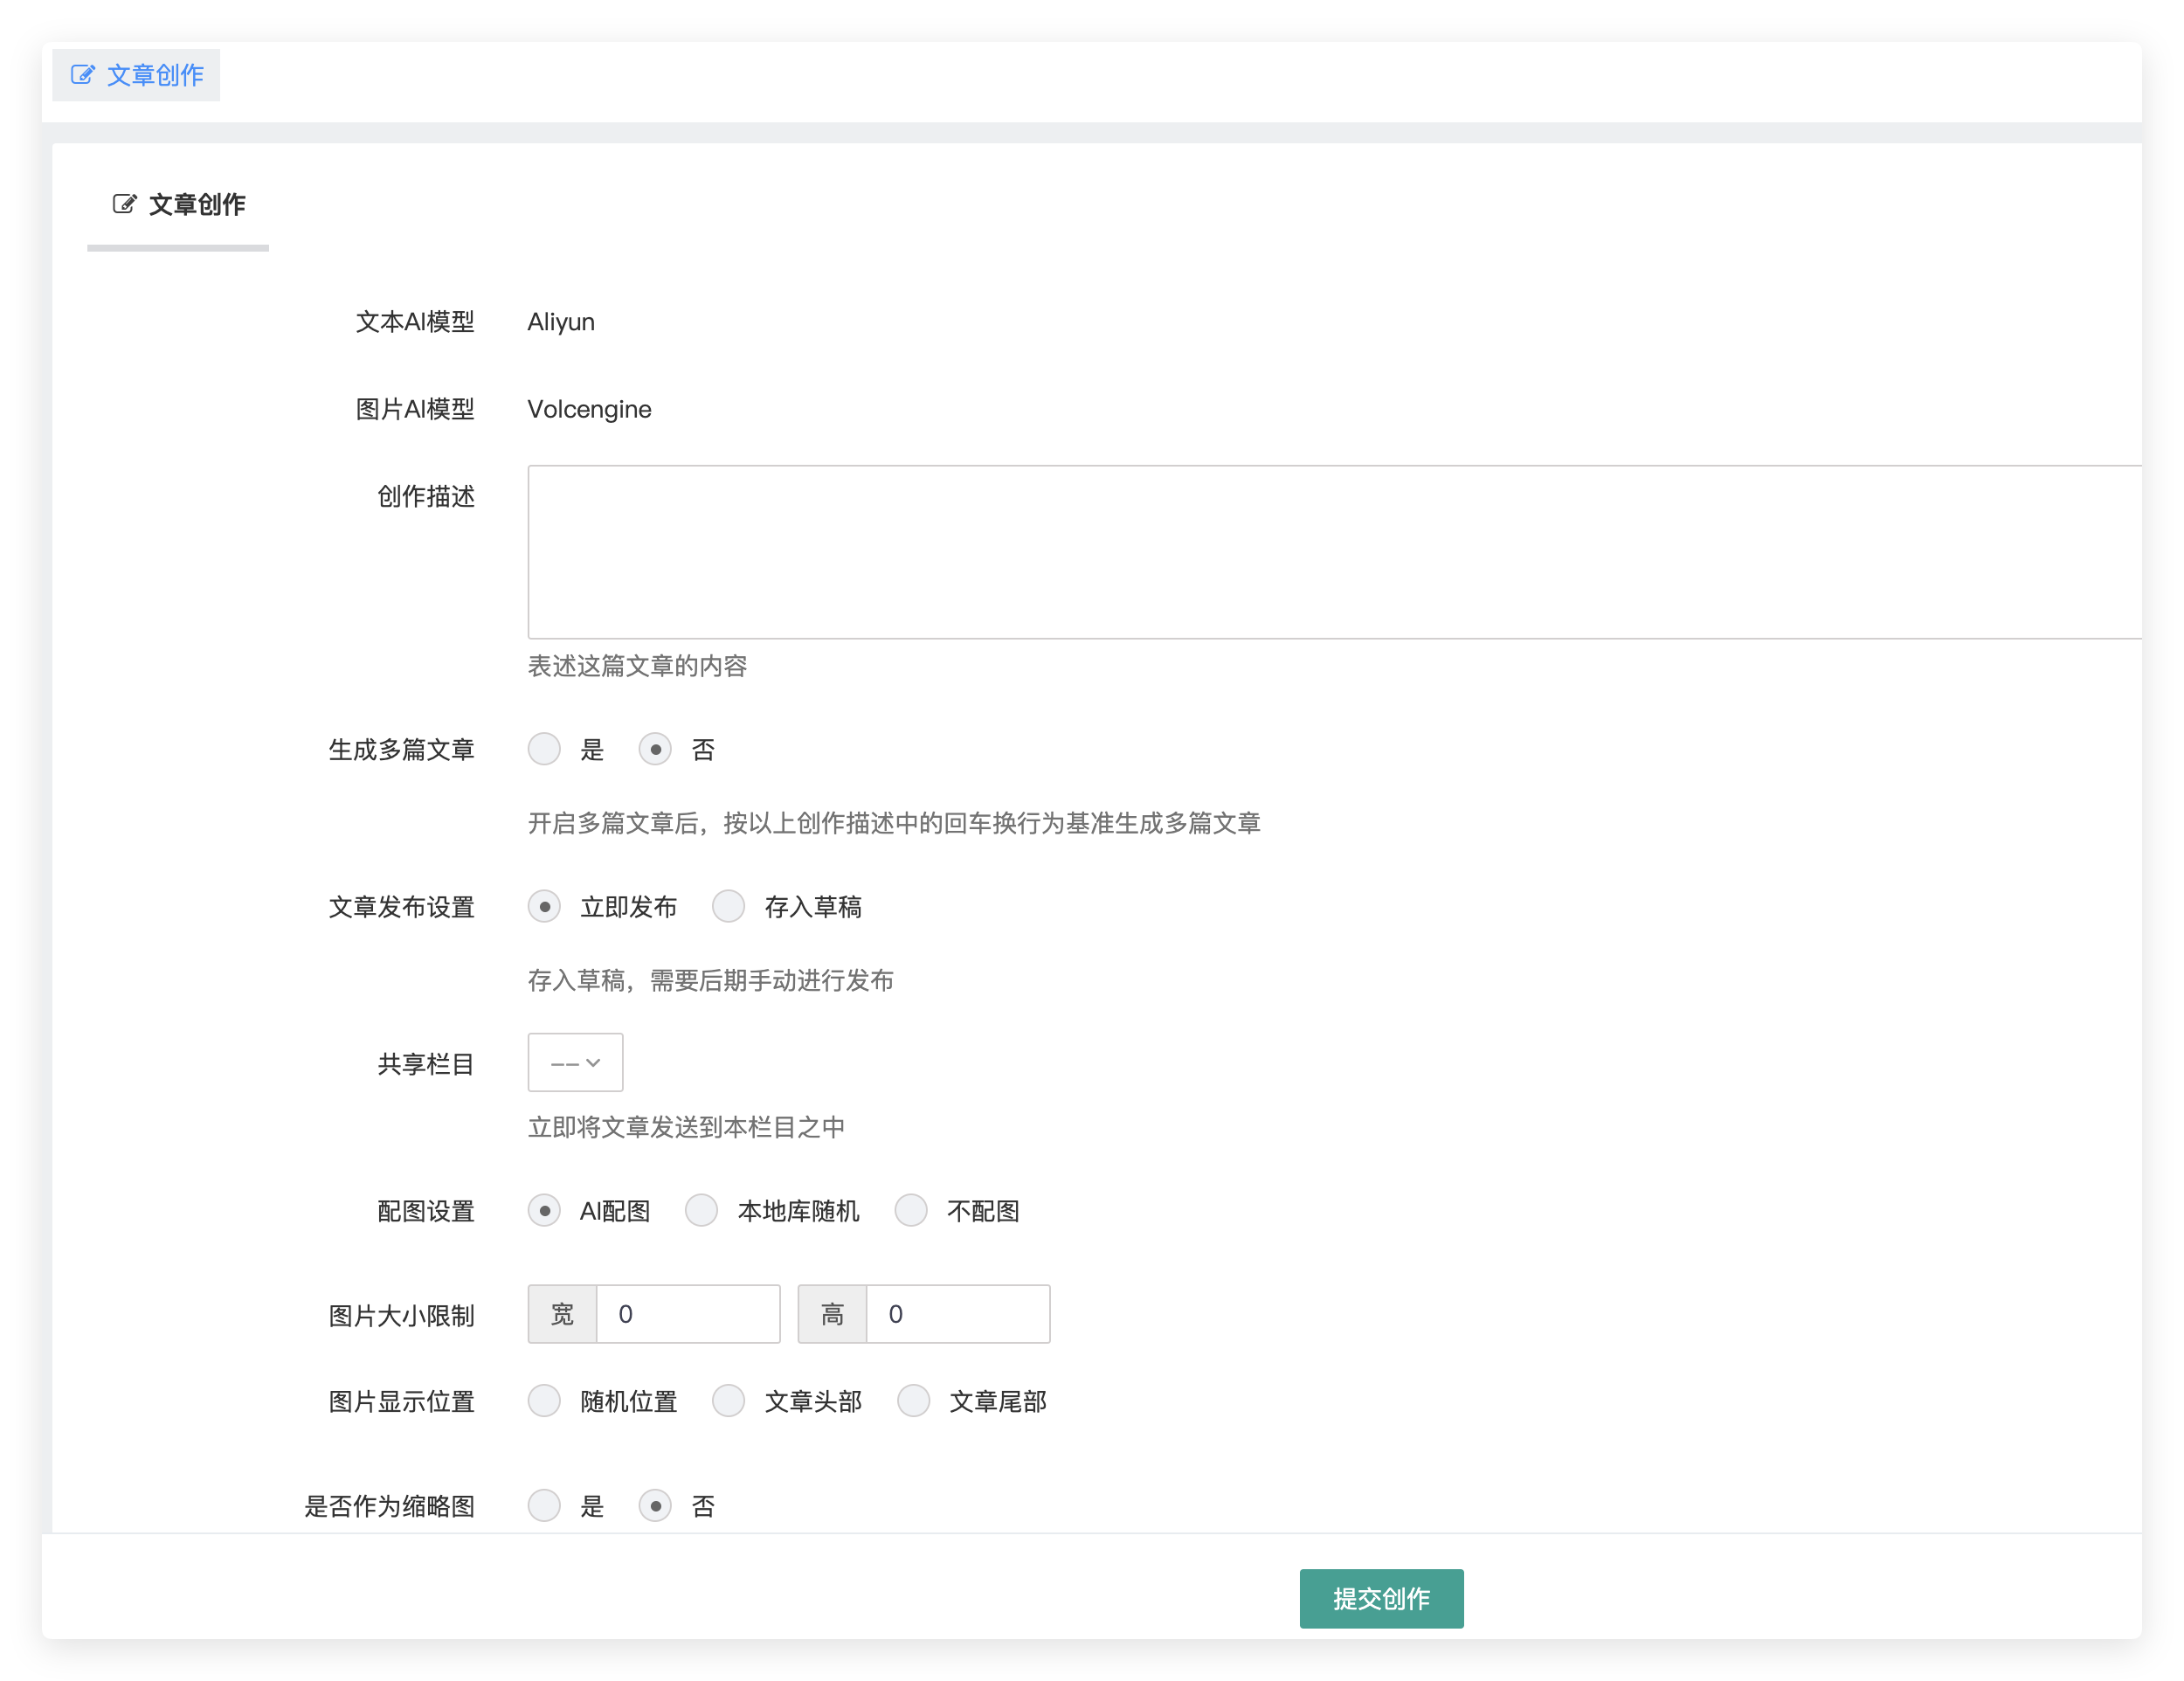Choose 立即发布 publish option
Viewport: 2184px width, 1681px height.
point(545,906)
